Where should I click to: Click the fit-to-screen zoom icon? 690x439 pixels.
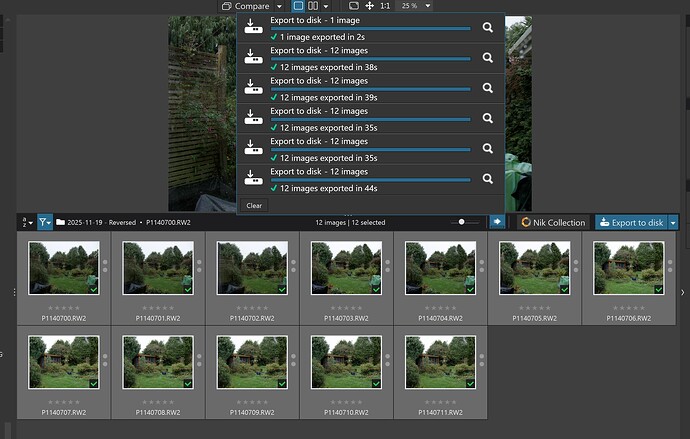[x=352, y=6]
